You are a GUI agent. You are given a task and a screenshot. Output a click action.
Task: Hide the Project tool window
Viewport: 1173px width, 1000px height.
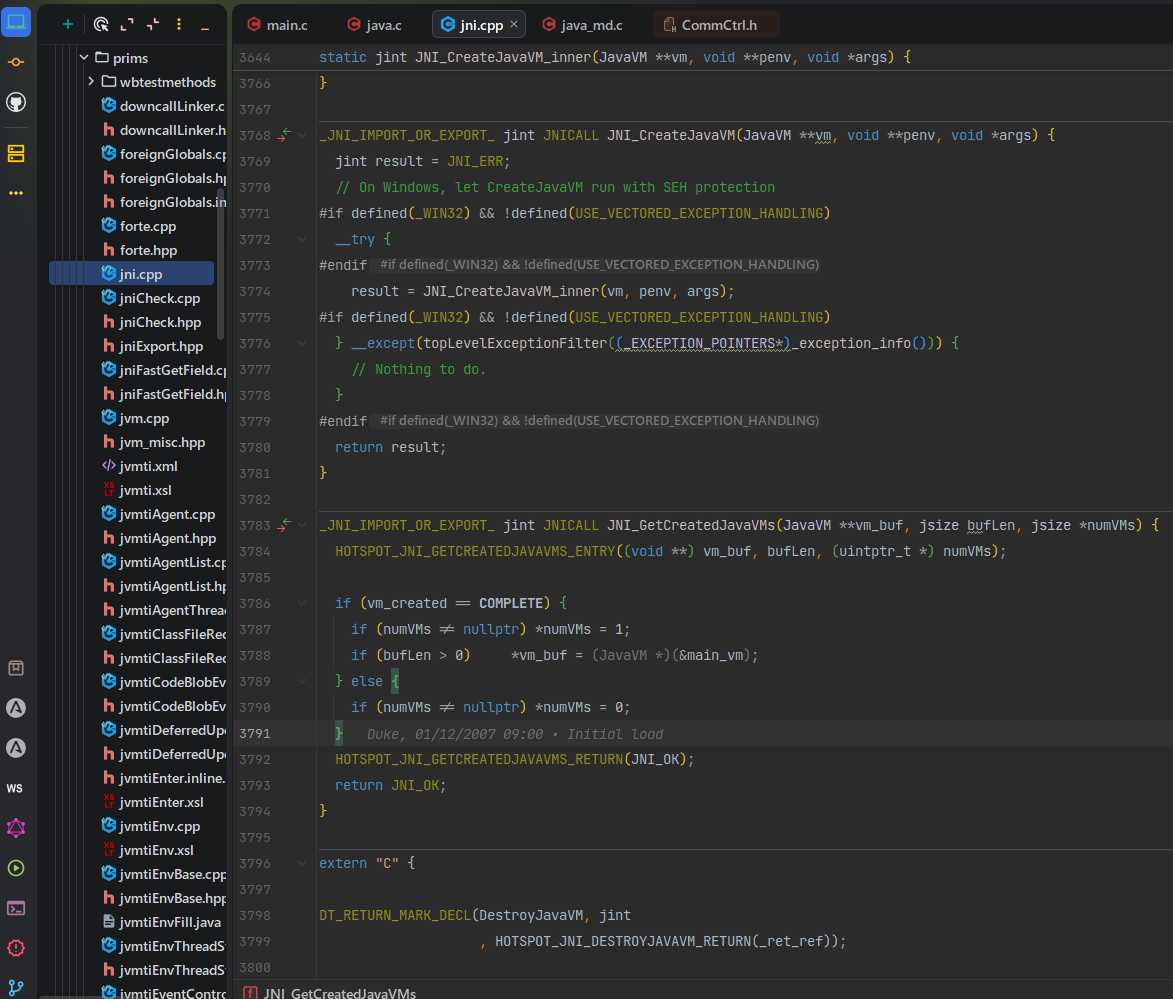pyautogui.click(x=205, y=27)
